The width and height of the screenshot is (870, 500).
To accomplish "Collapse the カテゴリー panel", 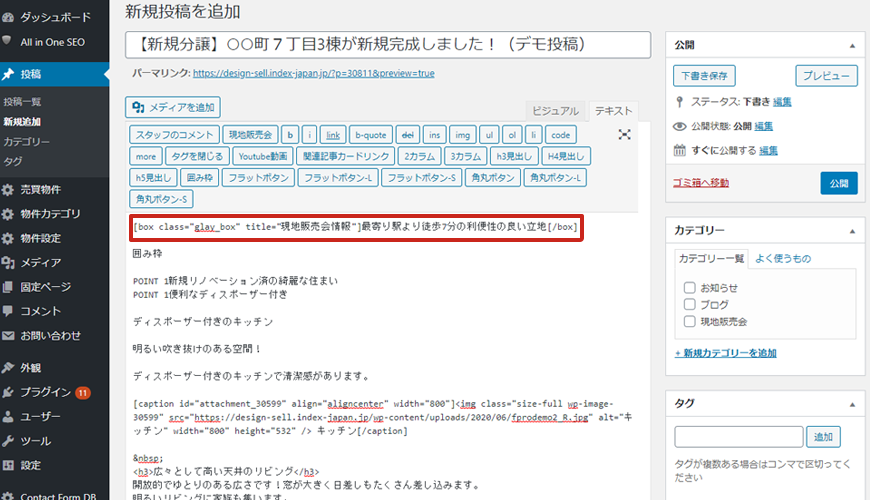I will [x=852, y=230].
